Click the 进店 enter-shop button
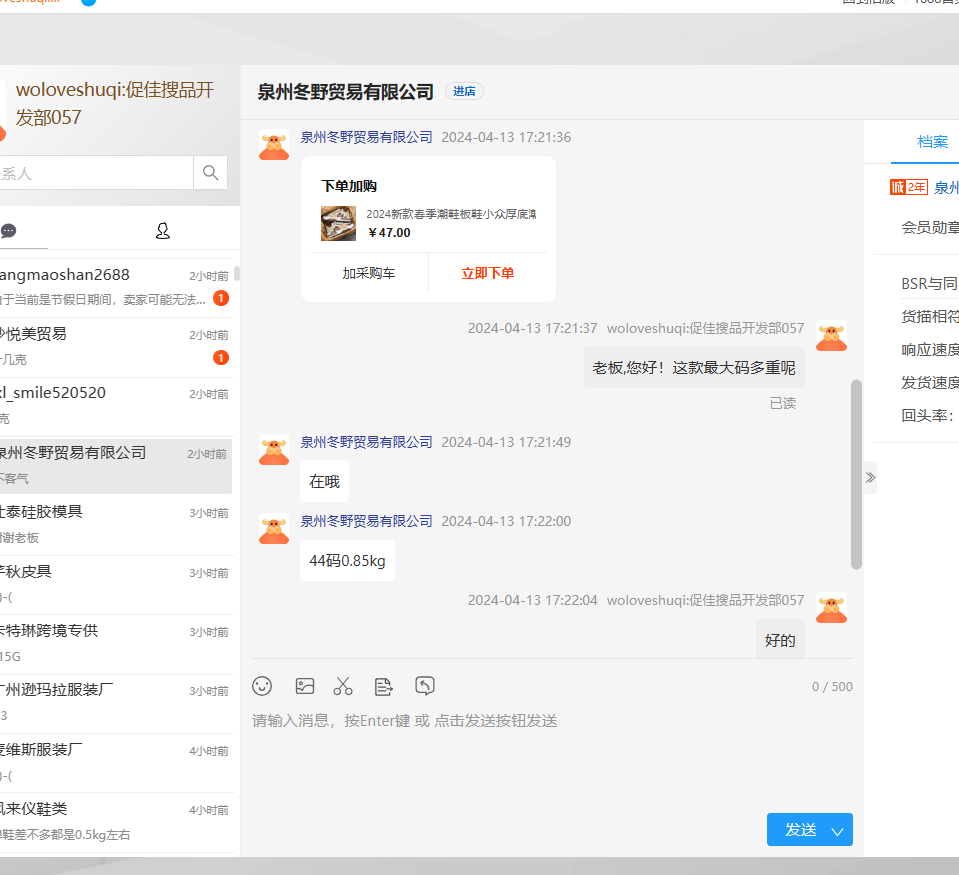Screen dimensions: 959x875 pos(464,92)
